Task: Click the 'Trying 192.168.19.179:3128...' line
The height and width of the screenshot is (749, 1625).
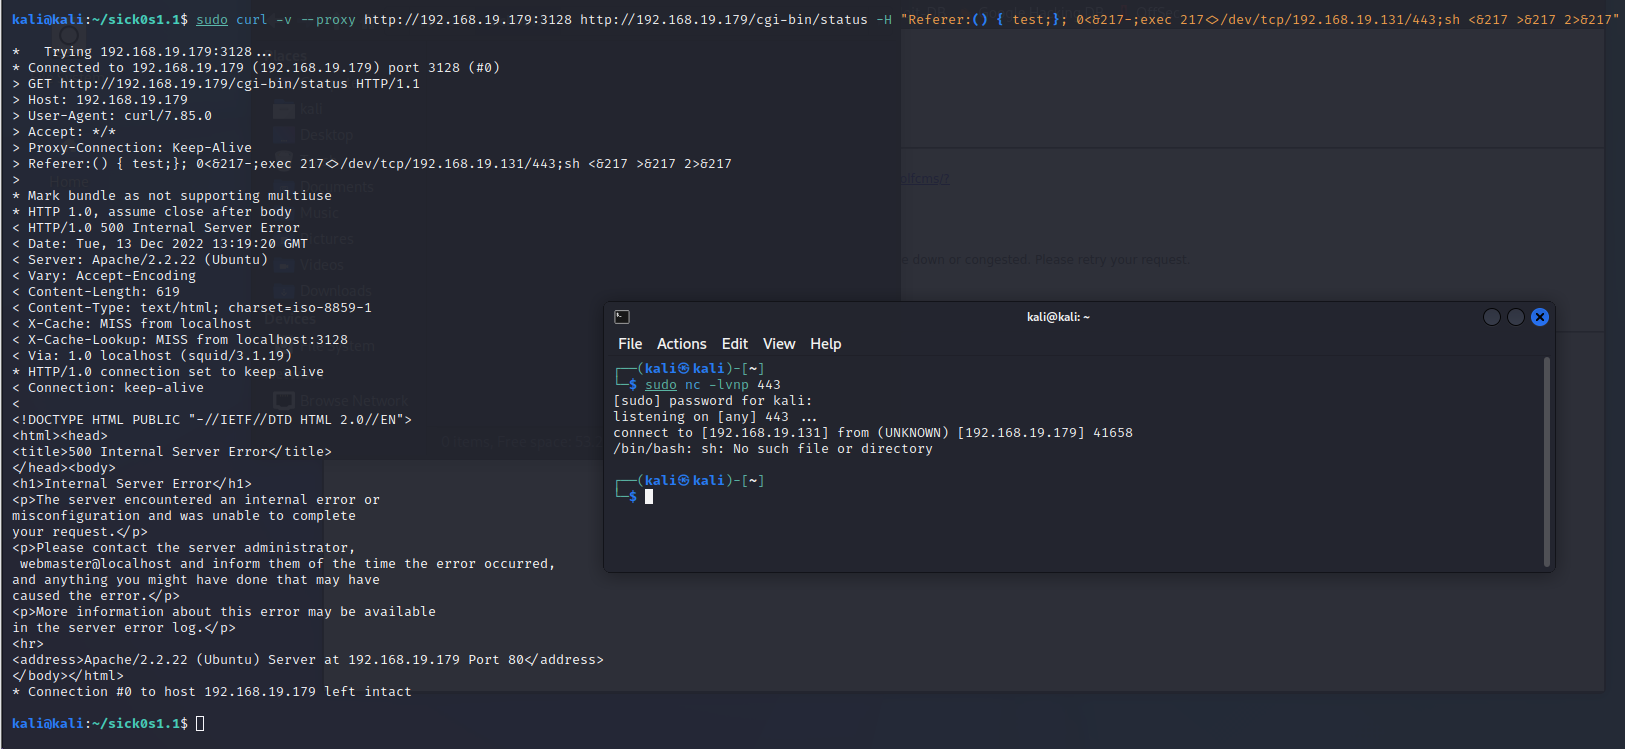Action: 142,51
